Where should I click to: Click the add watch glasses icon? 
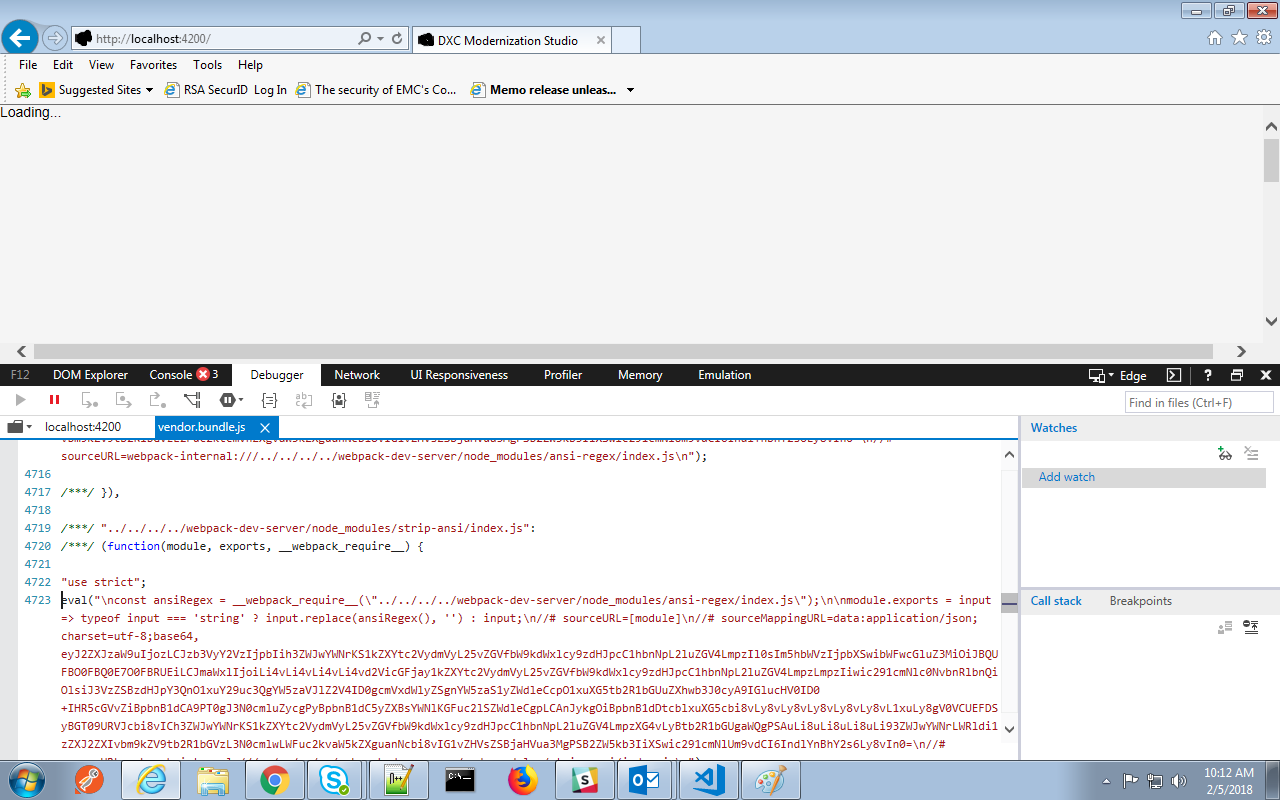click(x=1225, y=454)
